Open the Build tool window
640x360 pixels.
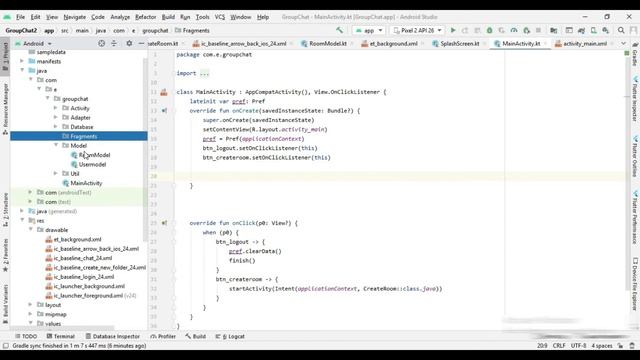(196, 336)
